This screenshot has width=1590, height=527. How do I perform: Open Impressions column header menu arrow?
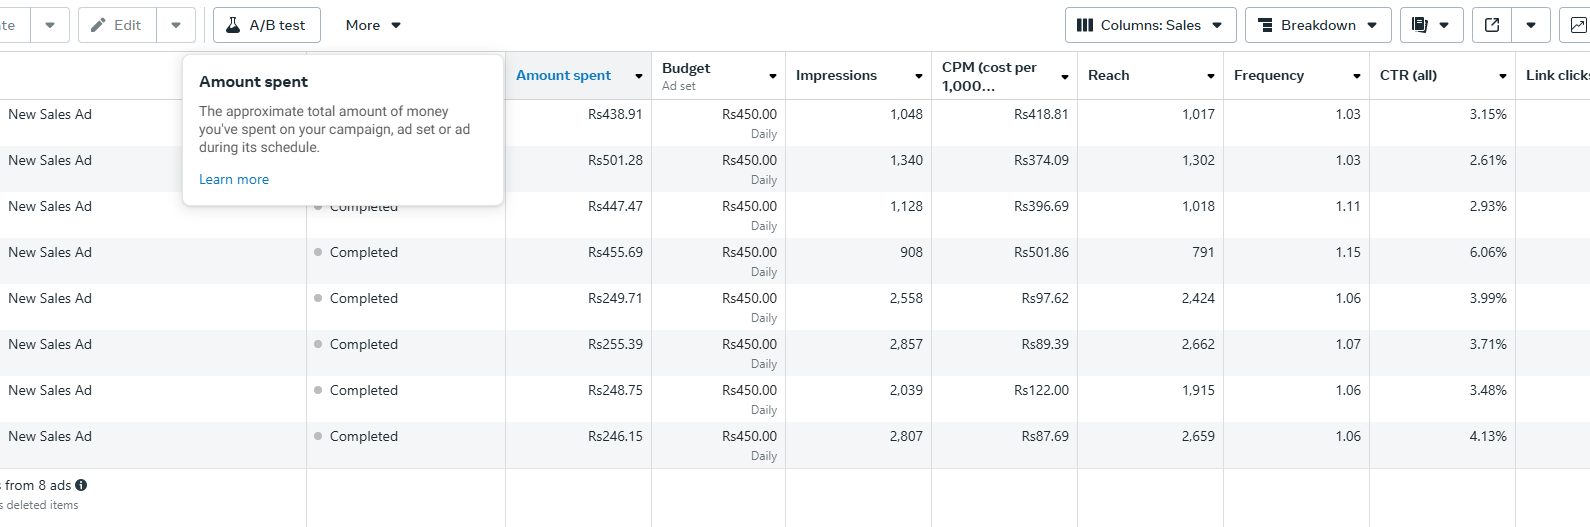point(918,76)
